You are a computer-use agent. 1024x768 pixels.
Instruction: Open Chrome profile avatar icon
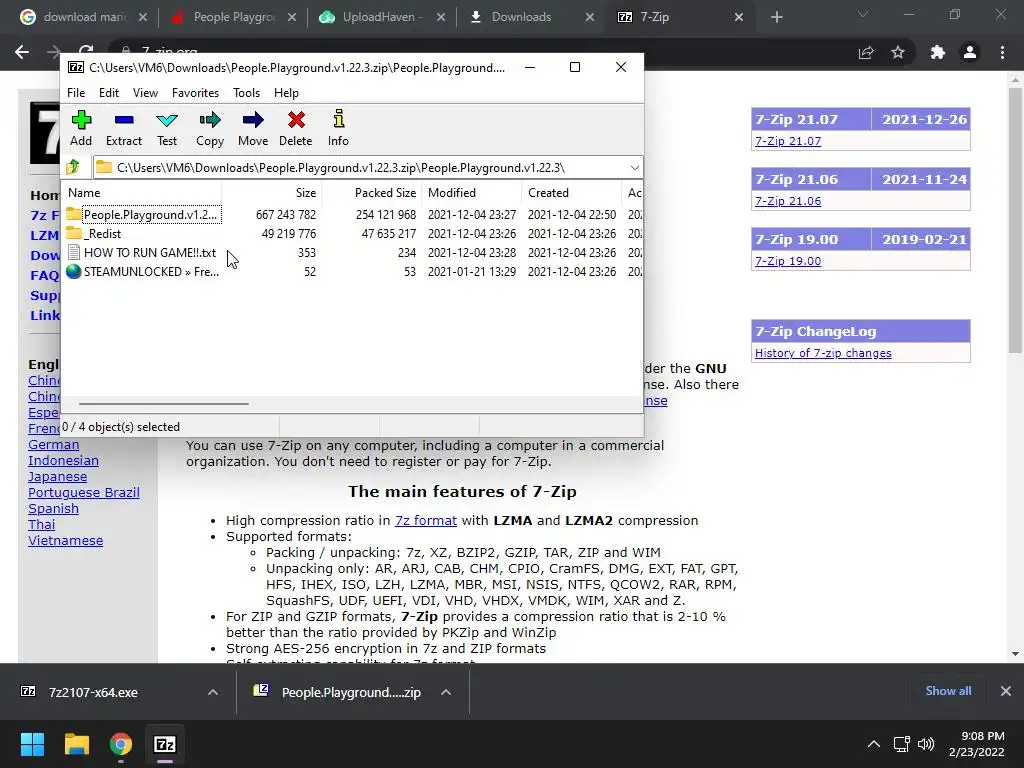tap(970, 52)
